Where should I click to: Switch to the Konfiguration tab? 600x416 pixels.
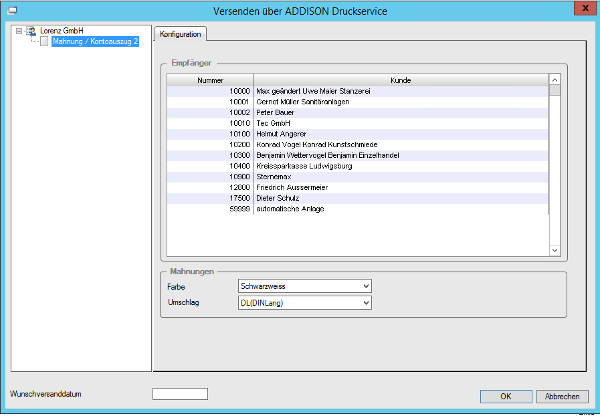point(180,34)
